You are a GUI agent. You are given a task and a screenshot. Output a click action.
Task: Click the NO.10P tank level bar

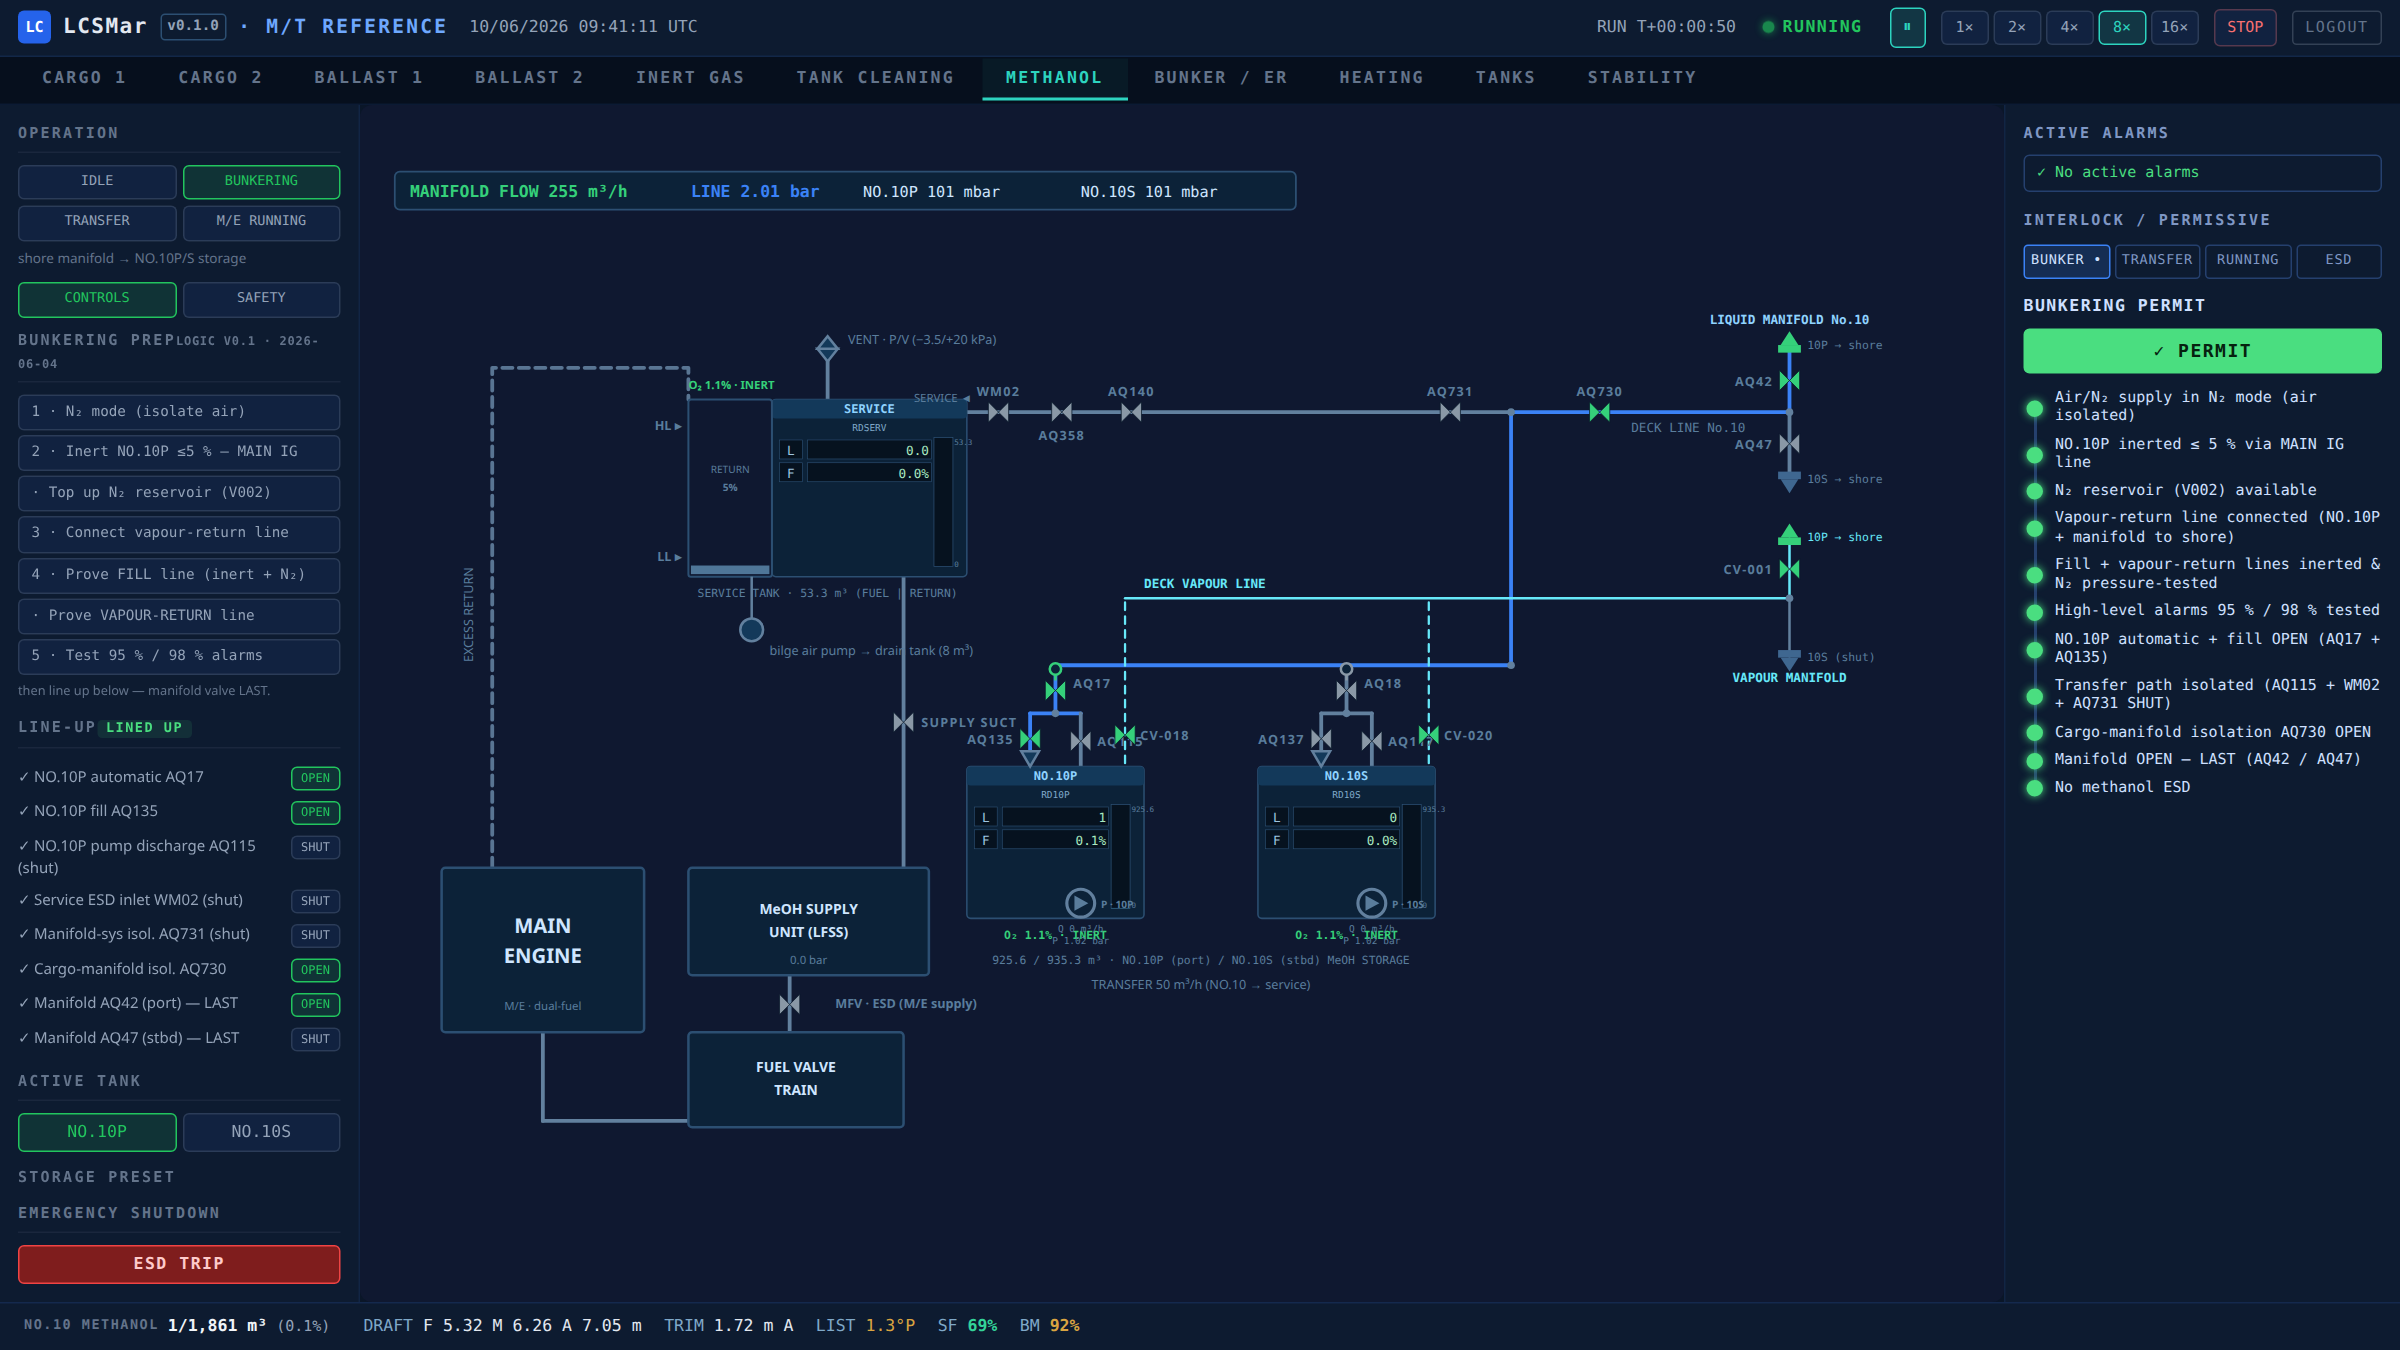tap(1121, 855)
